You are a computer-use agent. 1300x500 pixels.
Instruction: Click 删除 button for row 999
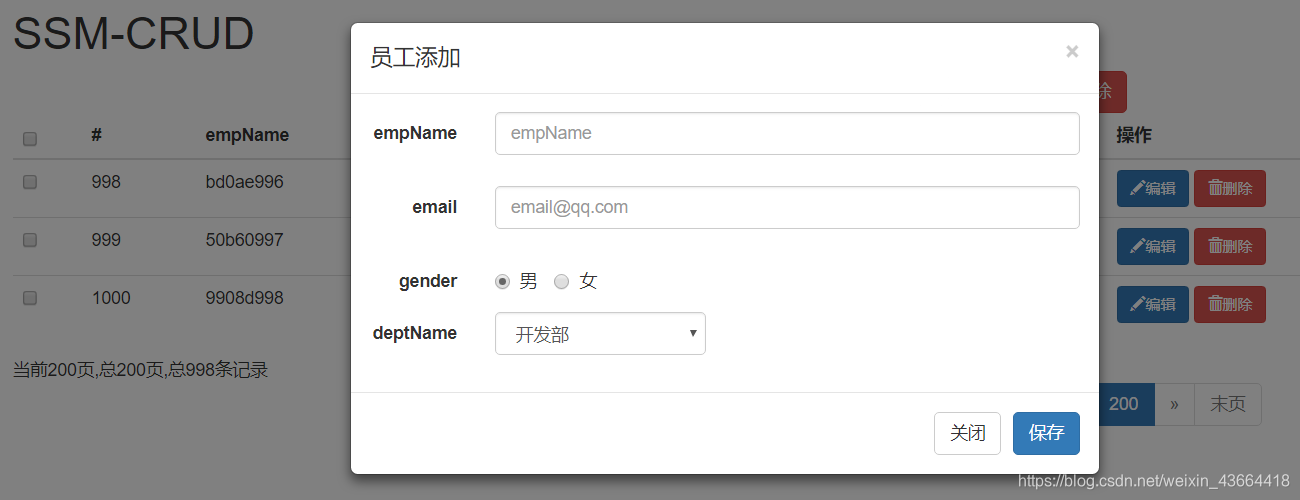click(1230, 246)
